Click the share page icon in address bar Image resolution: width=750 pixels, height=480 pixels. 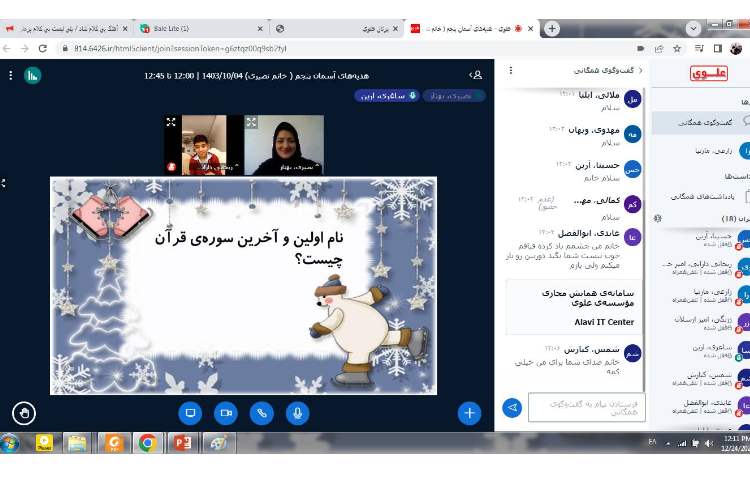pyautogui.click(x=659, y=48)
